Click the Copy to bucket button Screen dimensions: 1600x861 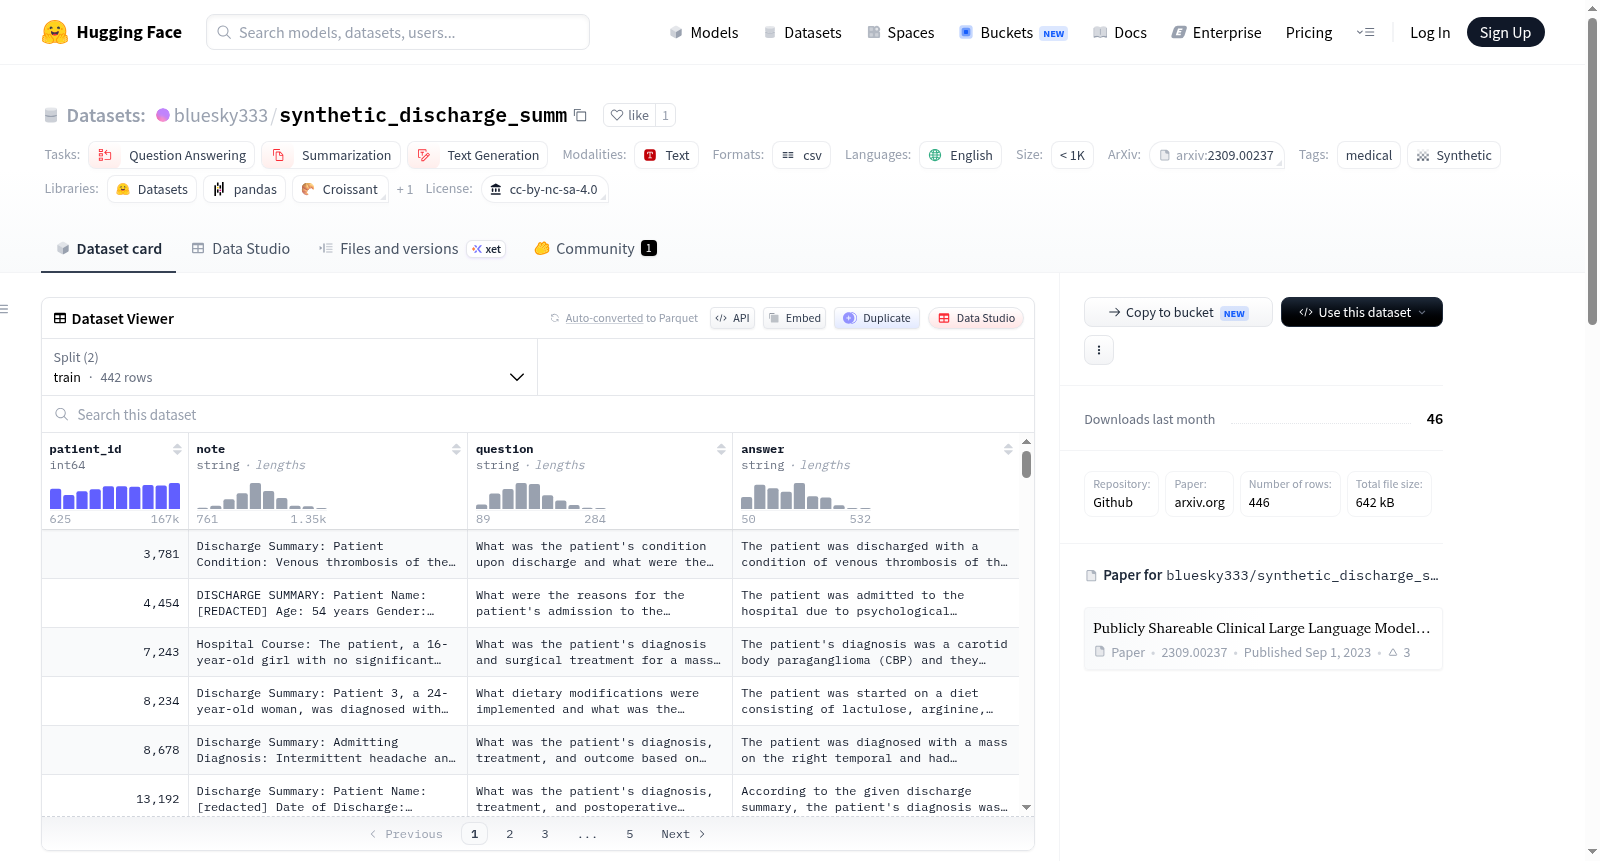pyautogui.click(x=1178, y=312)
